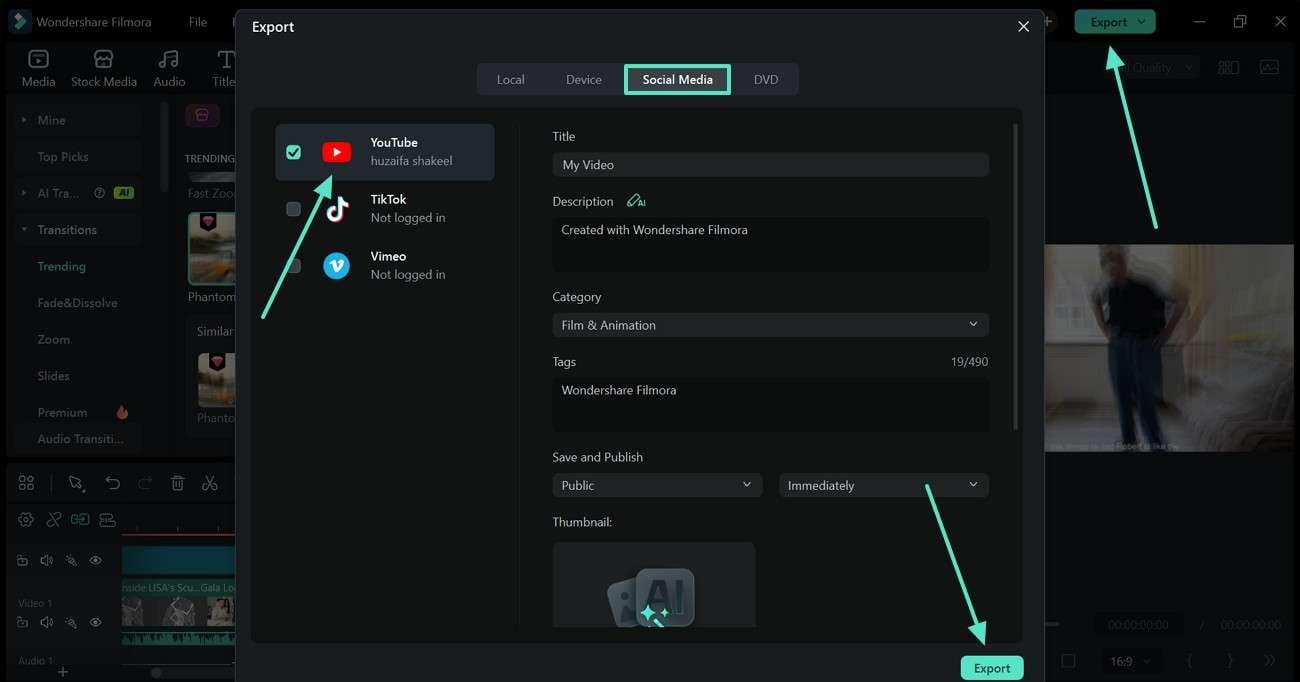Image resolution: width=1300 pixels, height=682 pixels.
Task: Mute the topmost track speaker icon
Action: click(x=46, y=561)
